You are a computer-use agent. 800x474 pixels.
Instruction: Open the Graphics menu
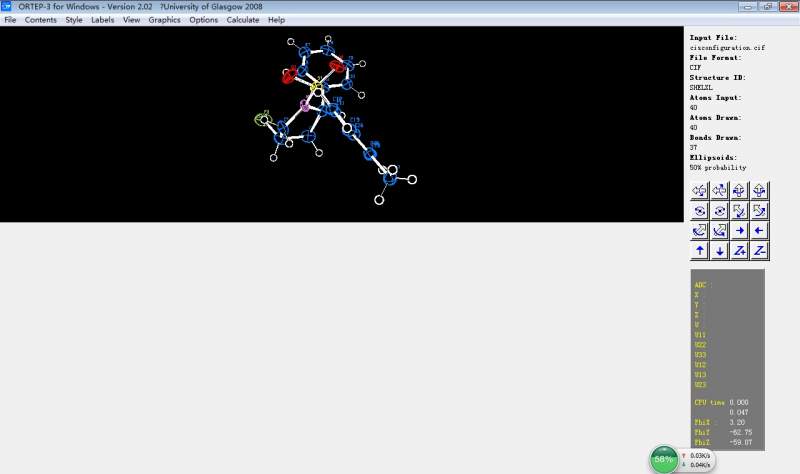pyautogui.click(x=164, y=20)
